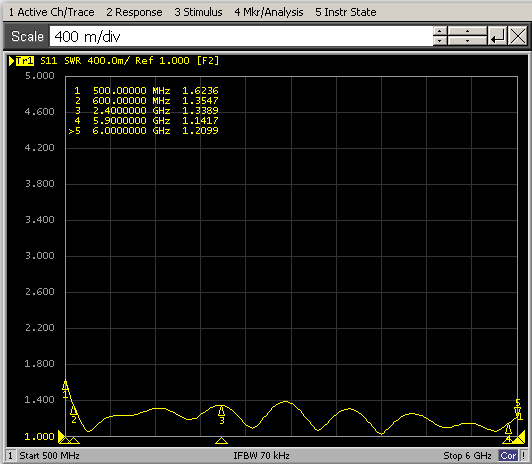Click channel number 1 box in status bar

(11, 456)
